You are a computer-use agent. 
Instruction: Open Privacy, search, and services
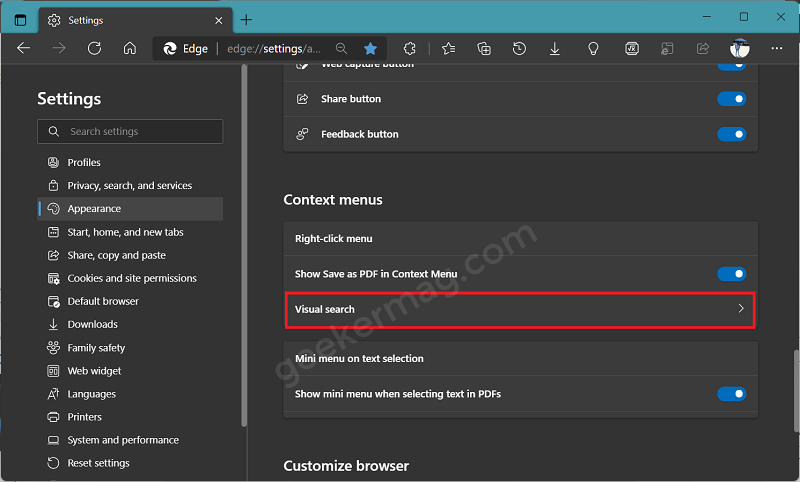(130, 186)
